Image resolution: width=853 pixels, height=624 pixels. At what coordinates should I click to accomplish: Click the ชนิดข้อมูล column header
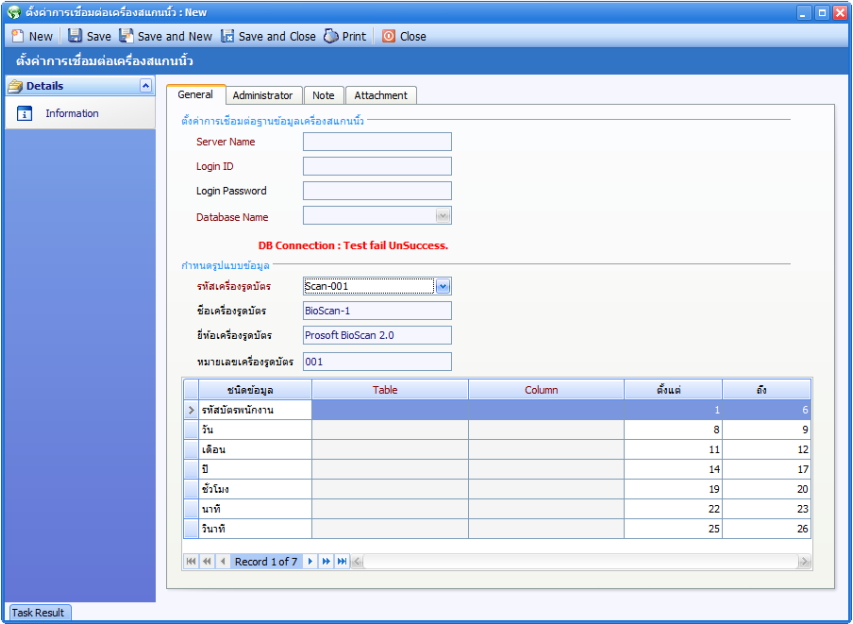coord(255,390)
